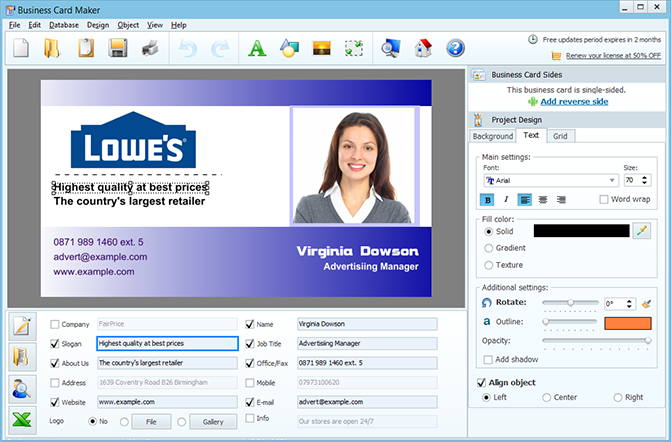Click the Opacity slider

[597, 341]
